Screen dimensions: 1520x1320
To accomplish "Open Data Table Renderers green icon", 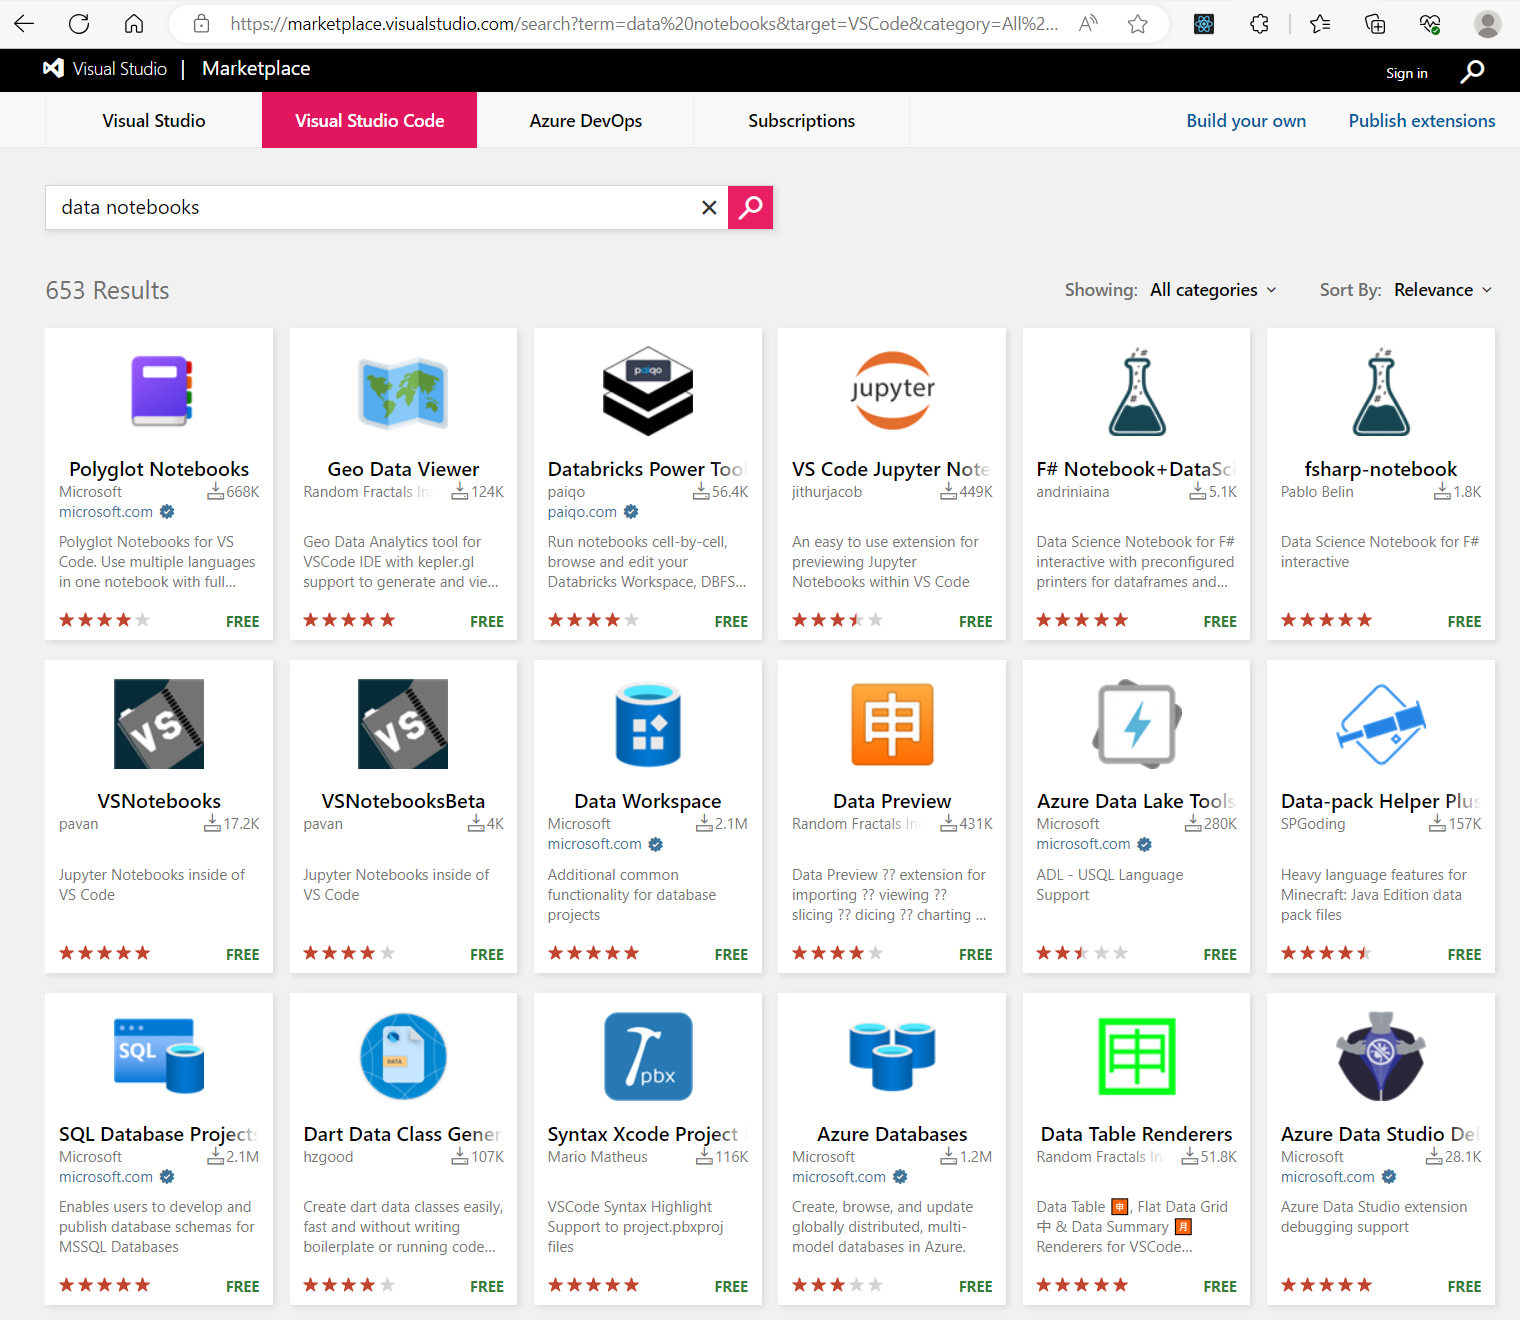I will pyautogui.click(x=1137, y=1056).
